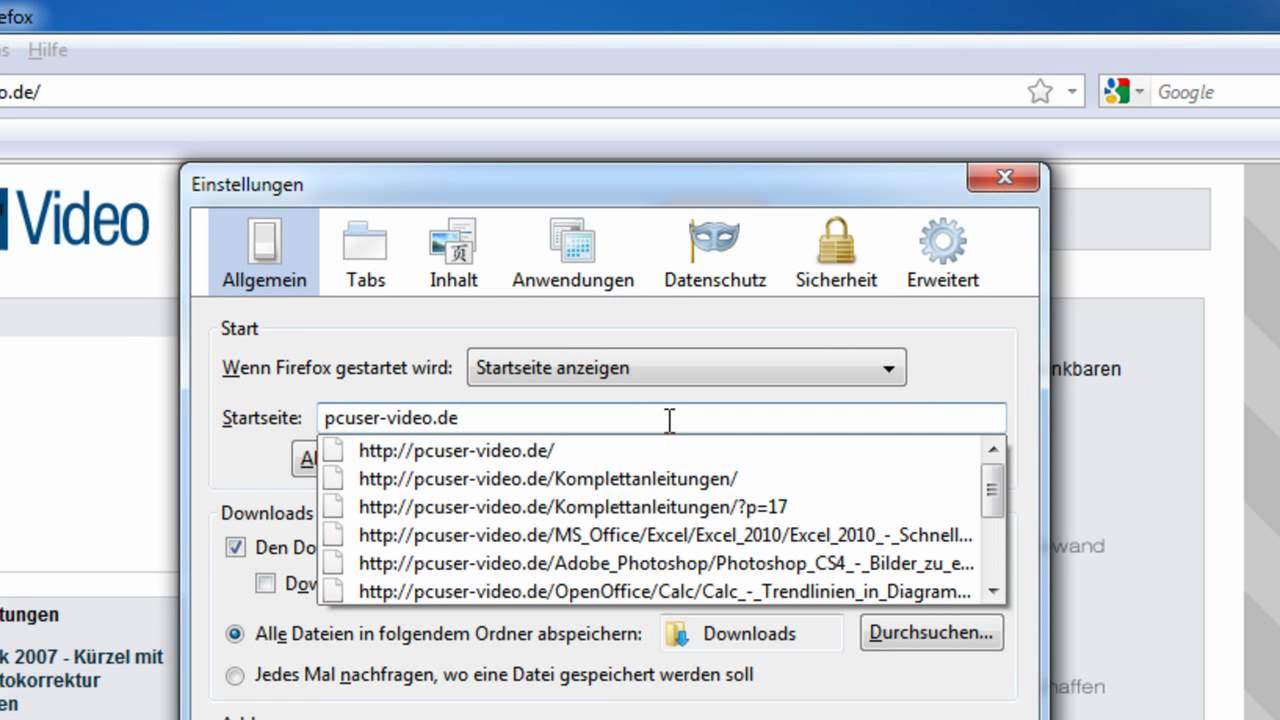Click the Startseite text field
This screenshot has height=720, width=1280.
tap(661, 418)
